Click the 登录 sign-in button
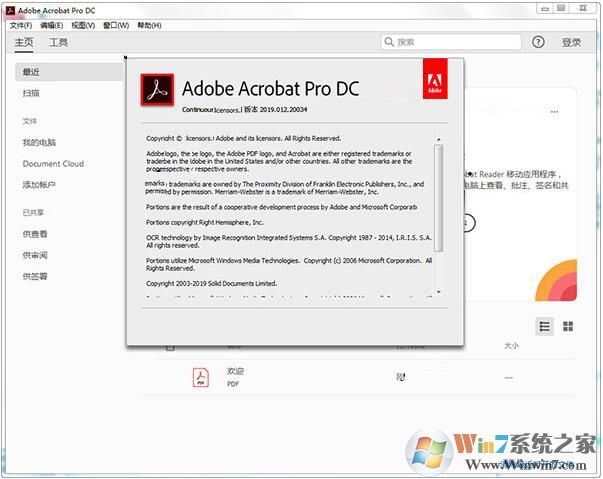 [571, 42]
